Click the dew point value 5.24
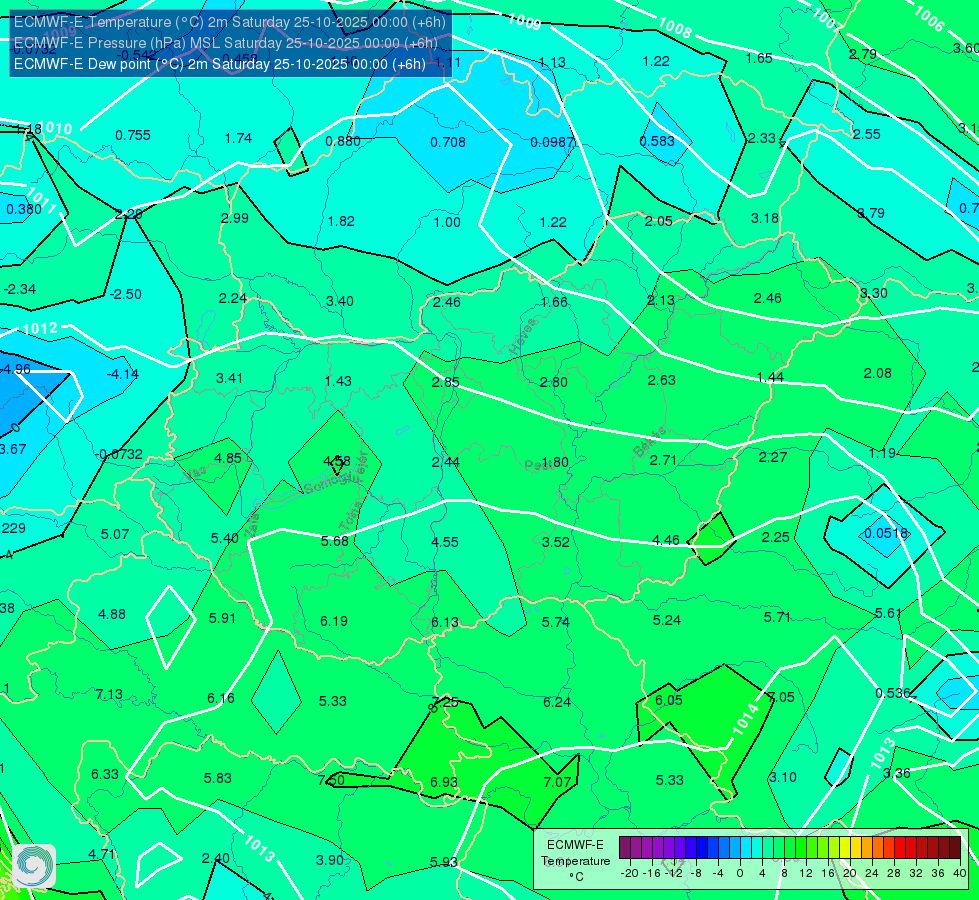Image resolution: width=979 pixels, height=900 pixels. pos(667,620)
